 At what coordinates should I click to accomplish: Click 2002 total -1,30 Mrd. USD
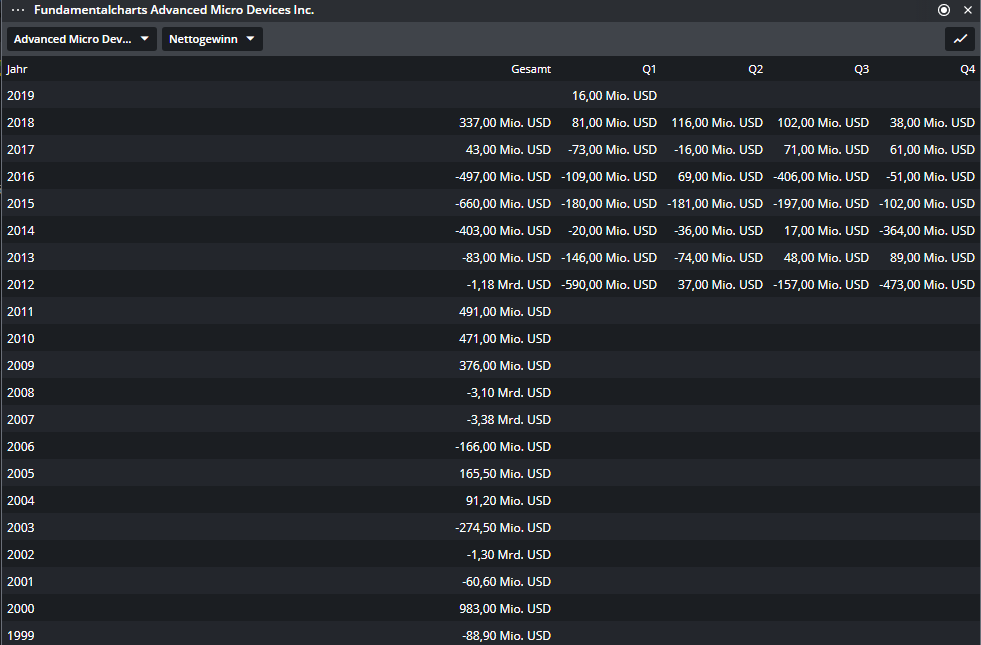509,554
